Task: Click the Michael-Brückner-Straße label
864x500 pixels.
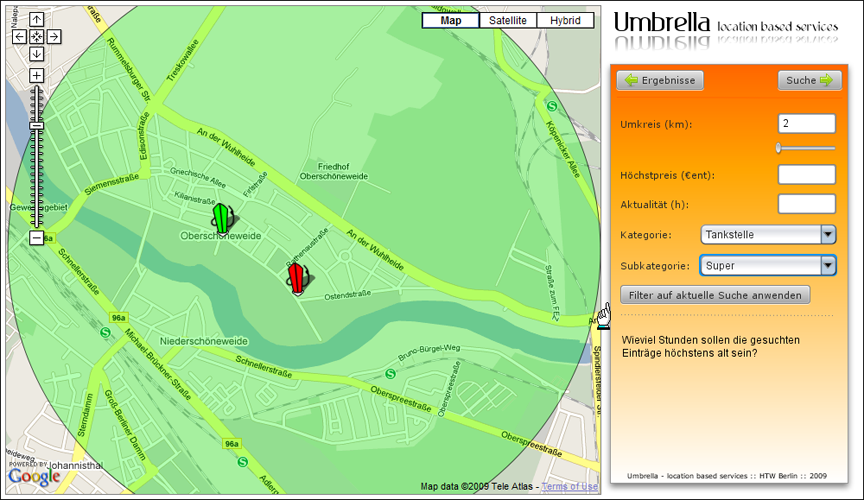Action: tap(158, 364)
